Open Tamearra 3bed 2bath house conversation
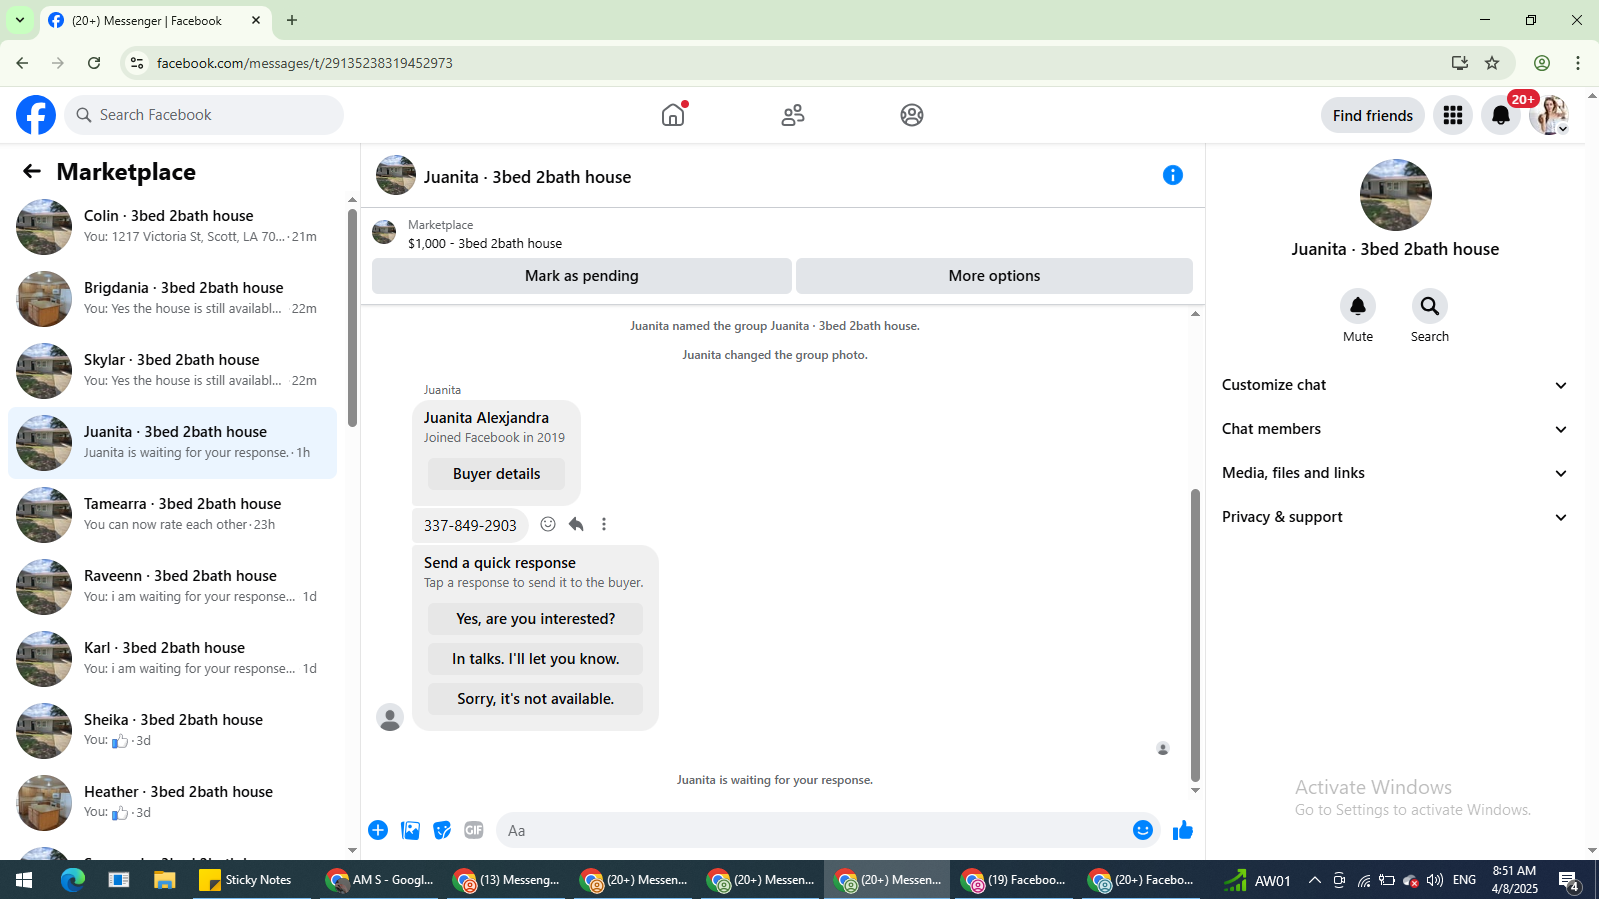1599x899 pixels. [x=172, y=514]
